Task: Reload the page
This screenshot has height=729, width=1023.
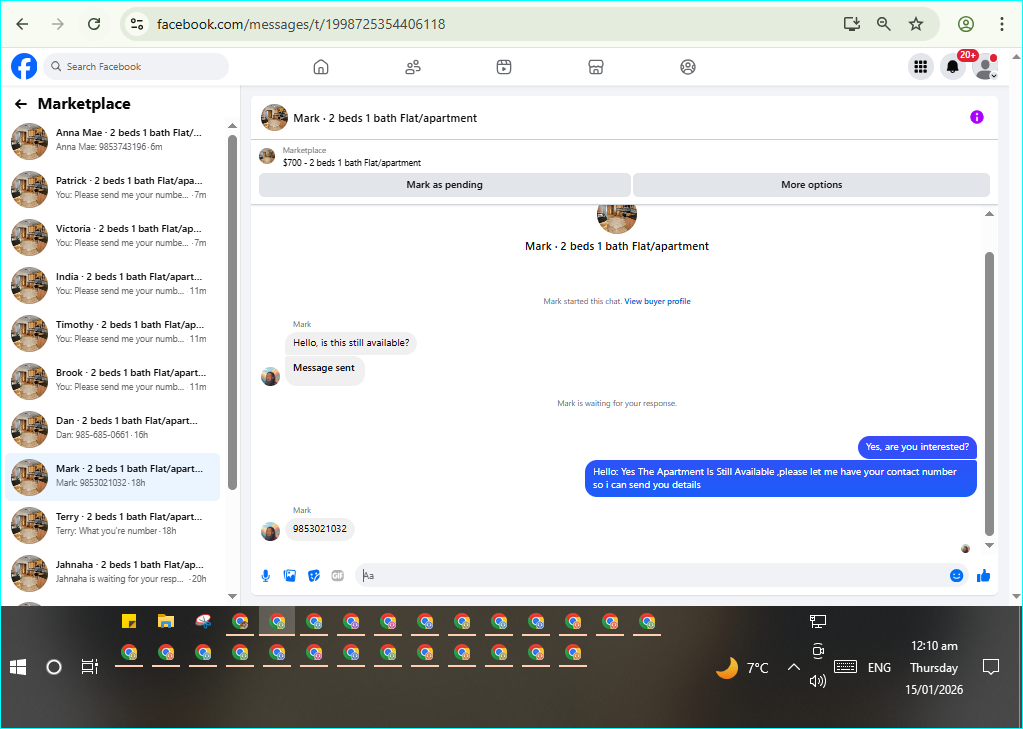Action: click(94, 24)
